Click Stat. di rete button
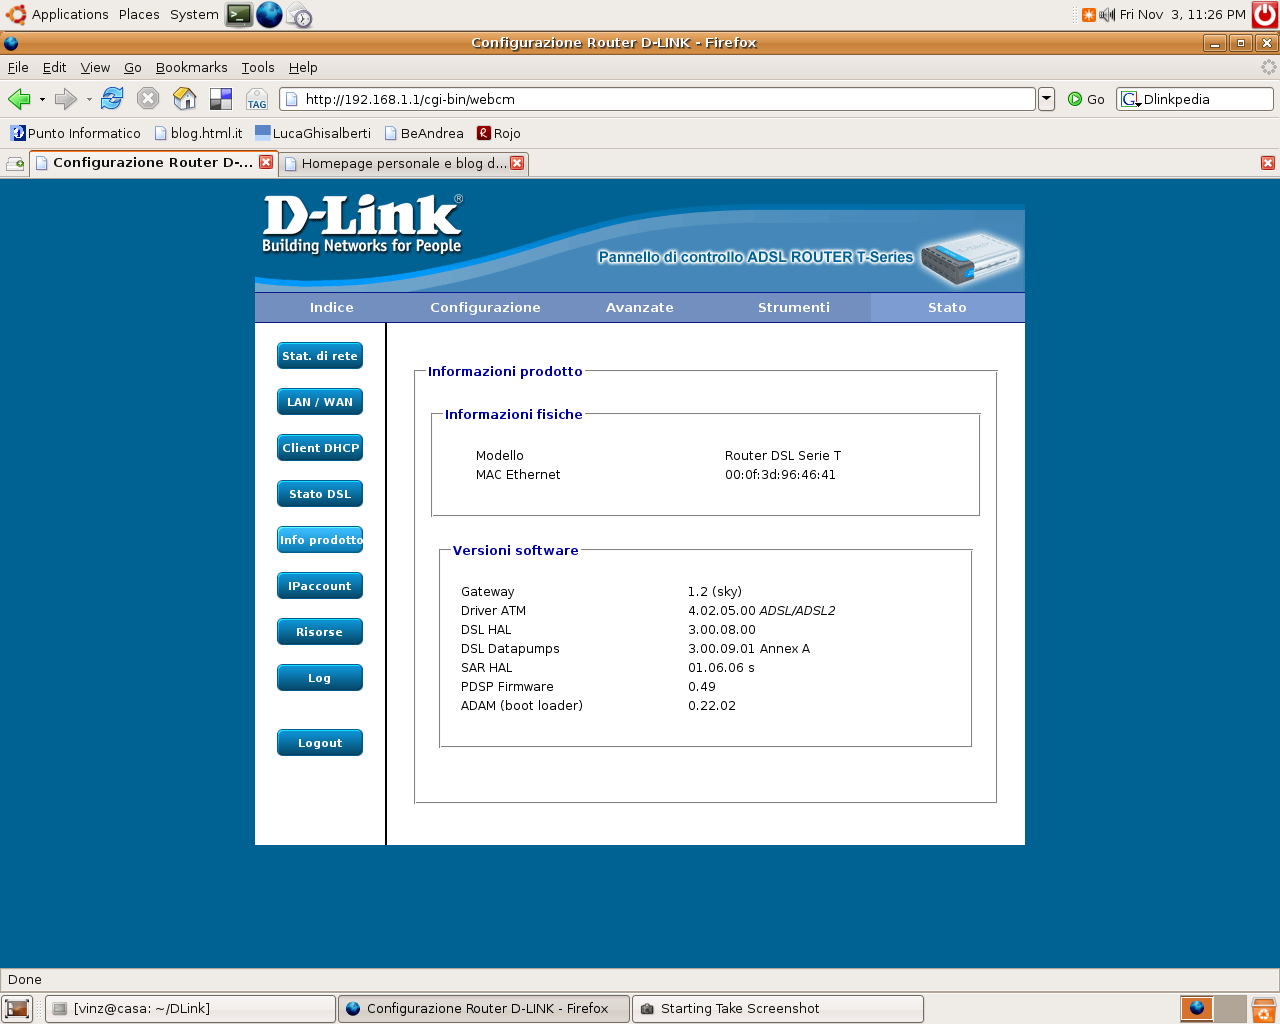Image resolution: width=1280 pixels, height=1024 pixels. click(x=320, y=356)
